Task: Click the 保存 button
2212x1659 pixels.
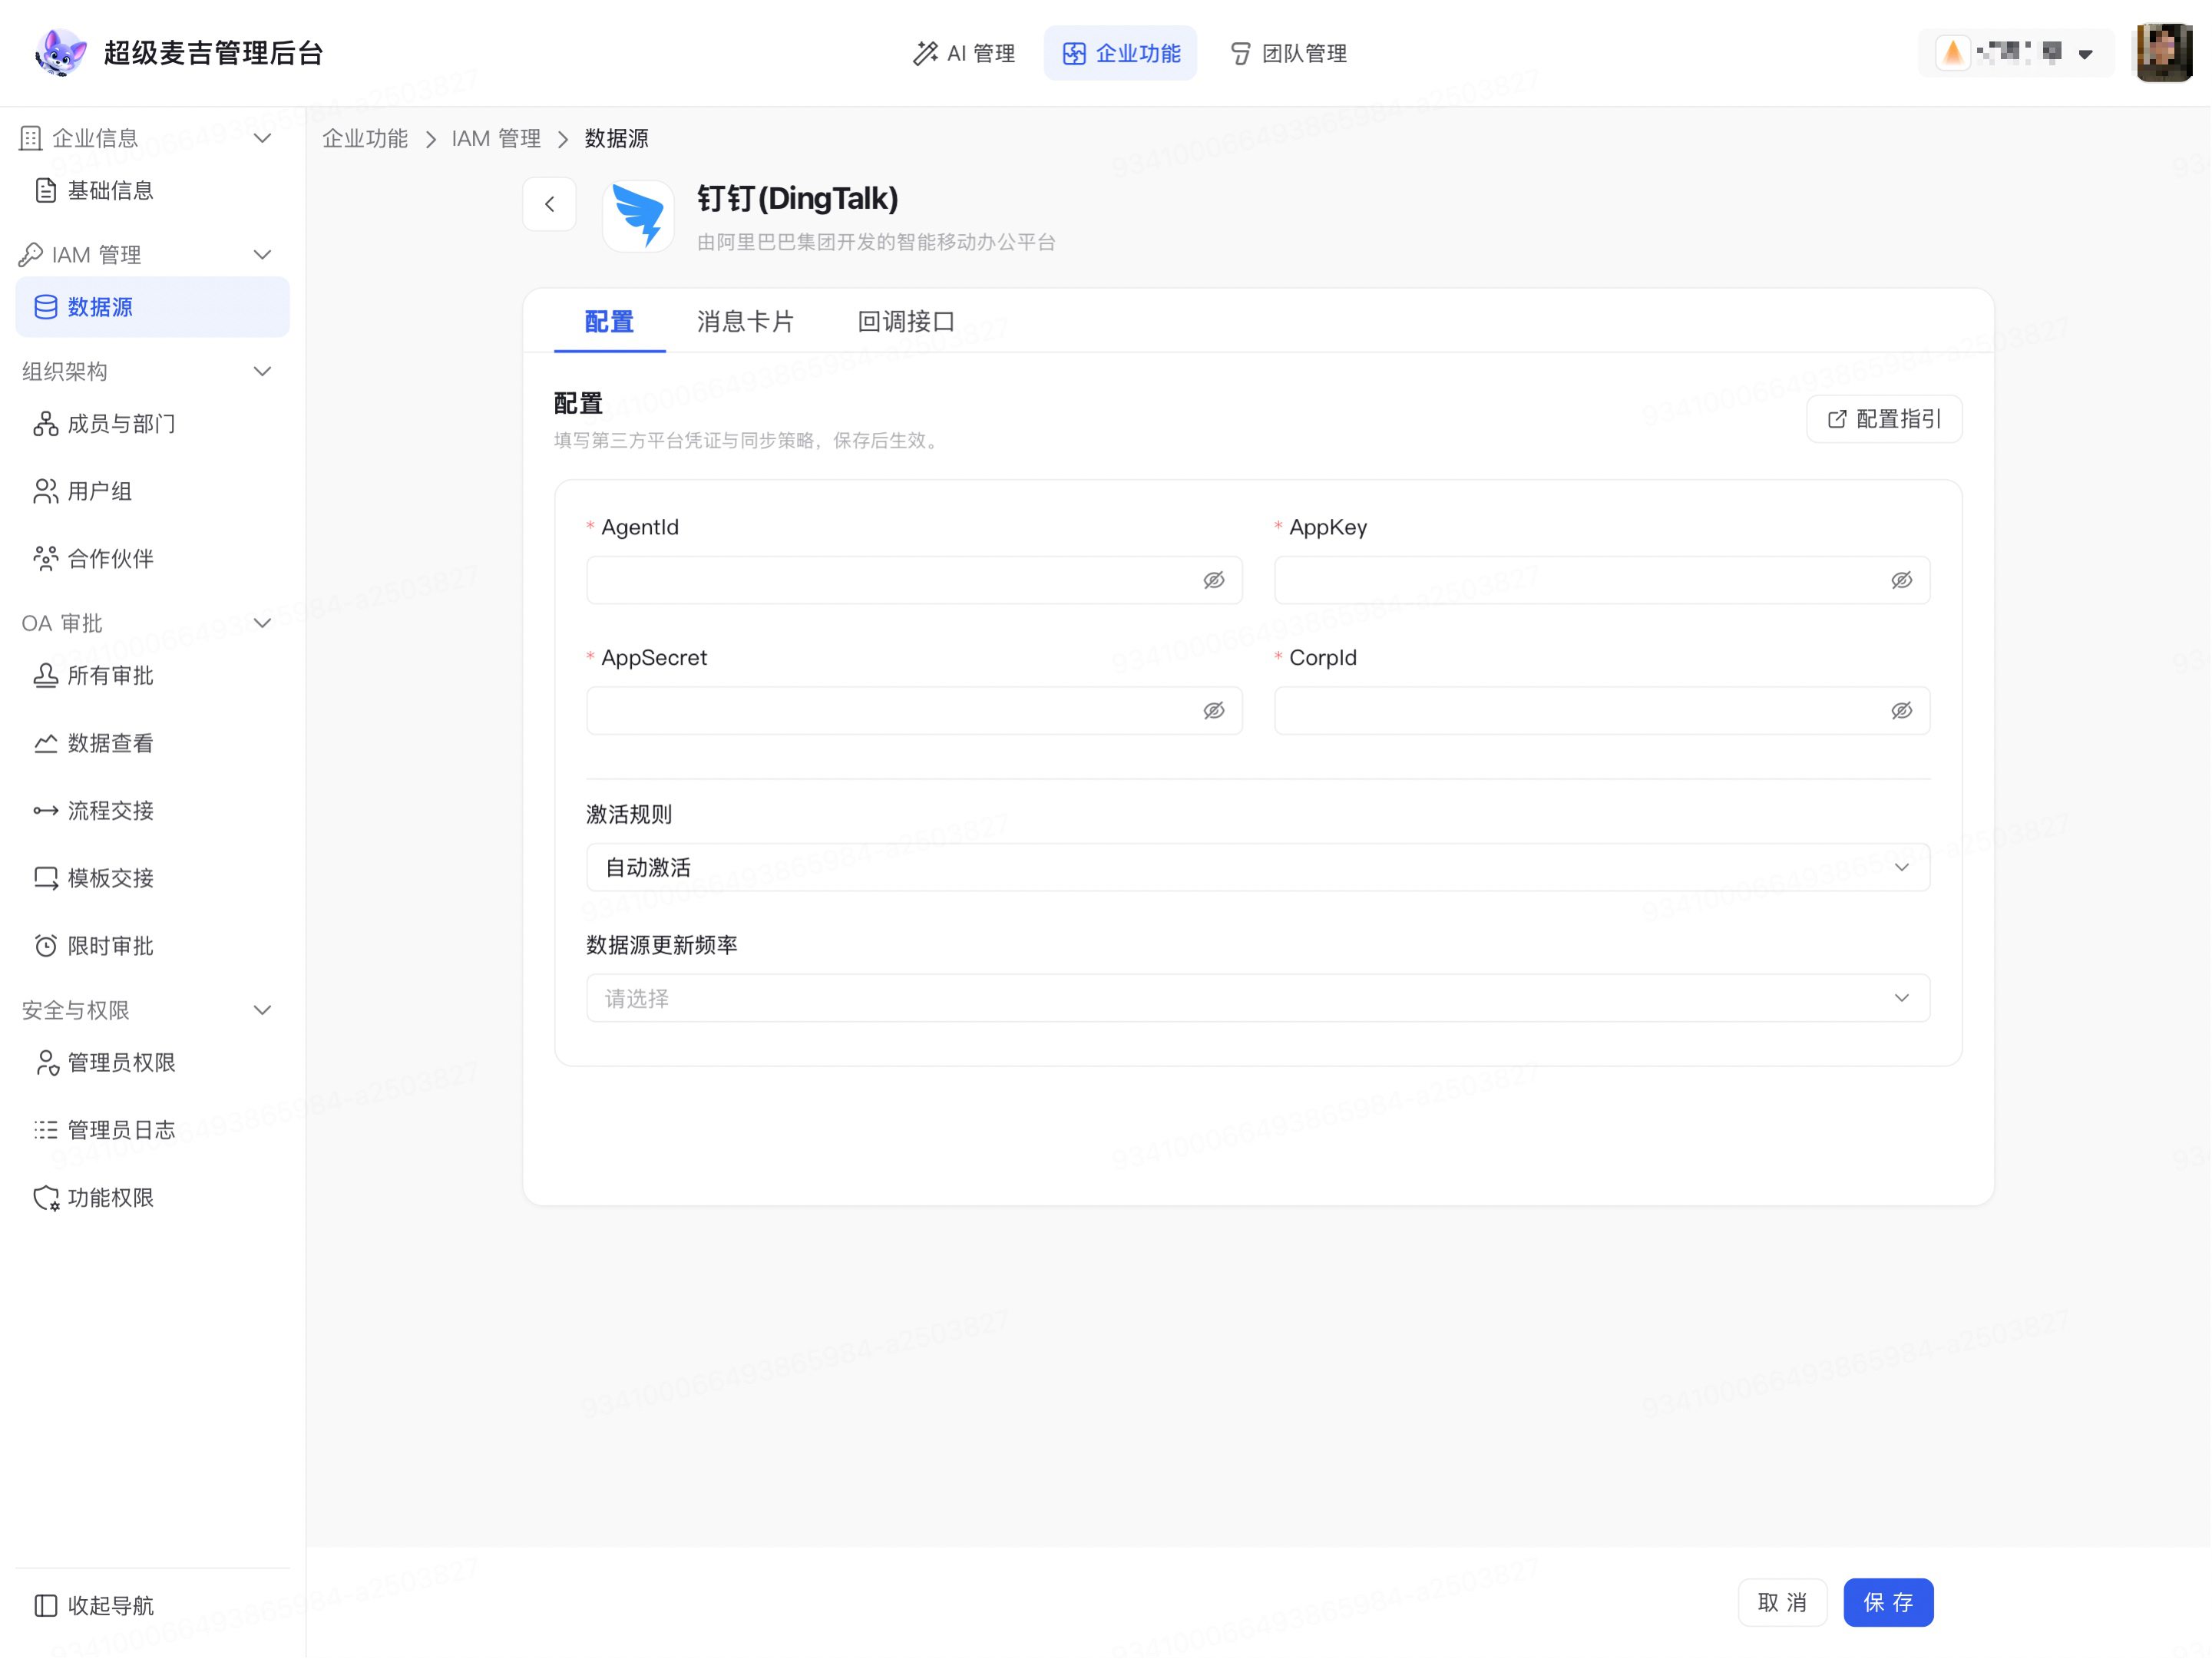Action: pyautogui.click(x=1889, y=1603)
